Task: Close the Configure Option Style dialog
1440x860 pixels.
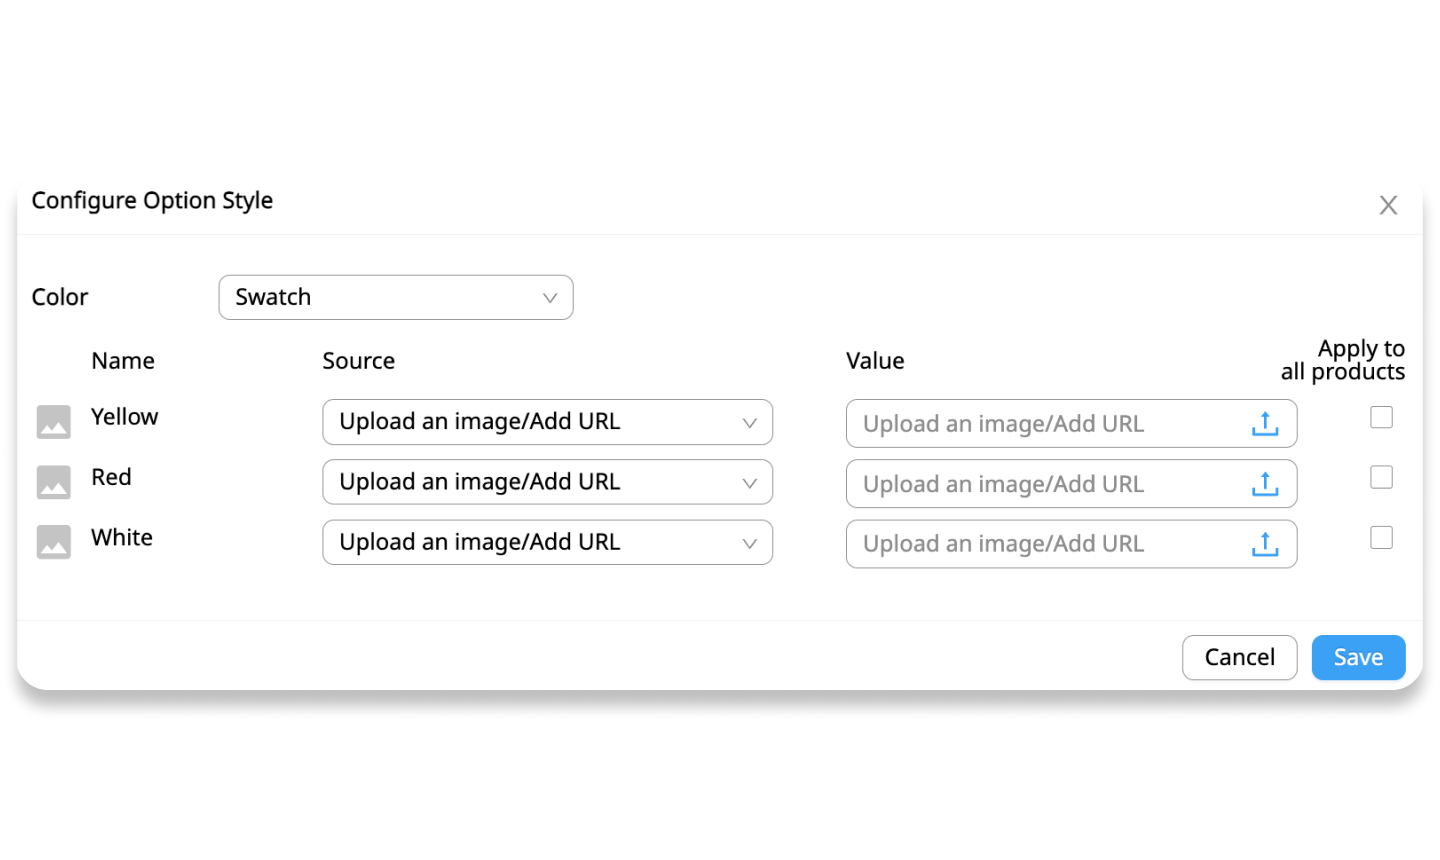Action: pyautogui.click(x=1388, y=205)
